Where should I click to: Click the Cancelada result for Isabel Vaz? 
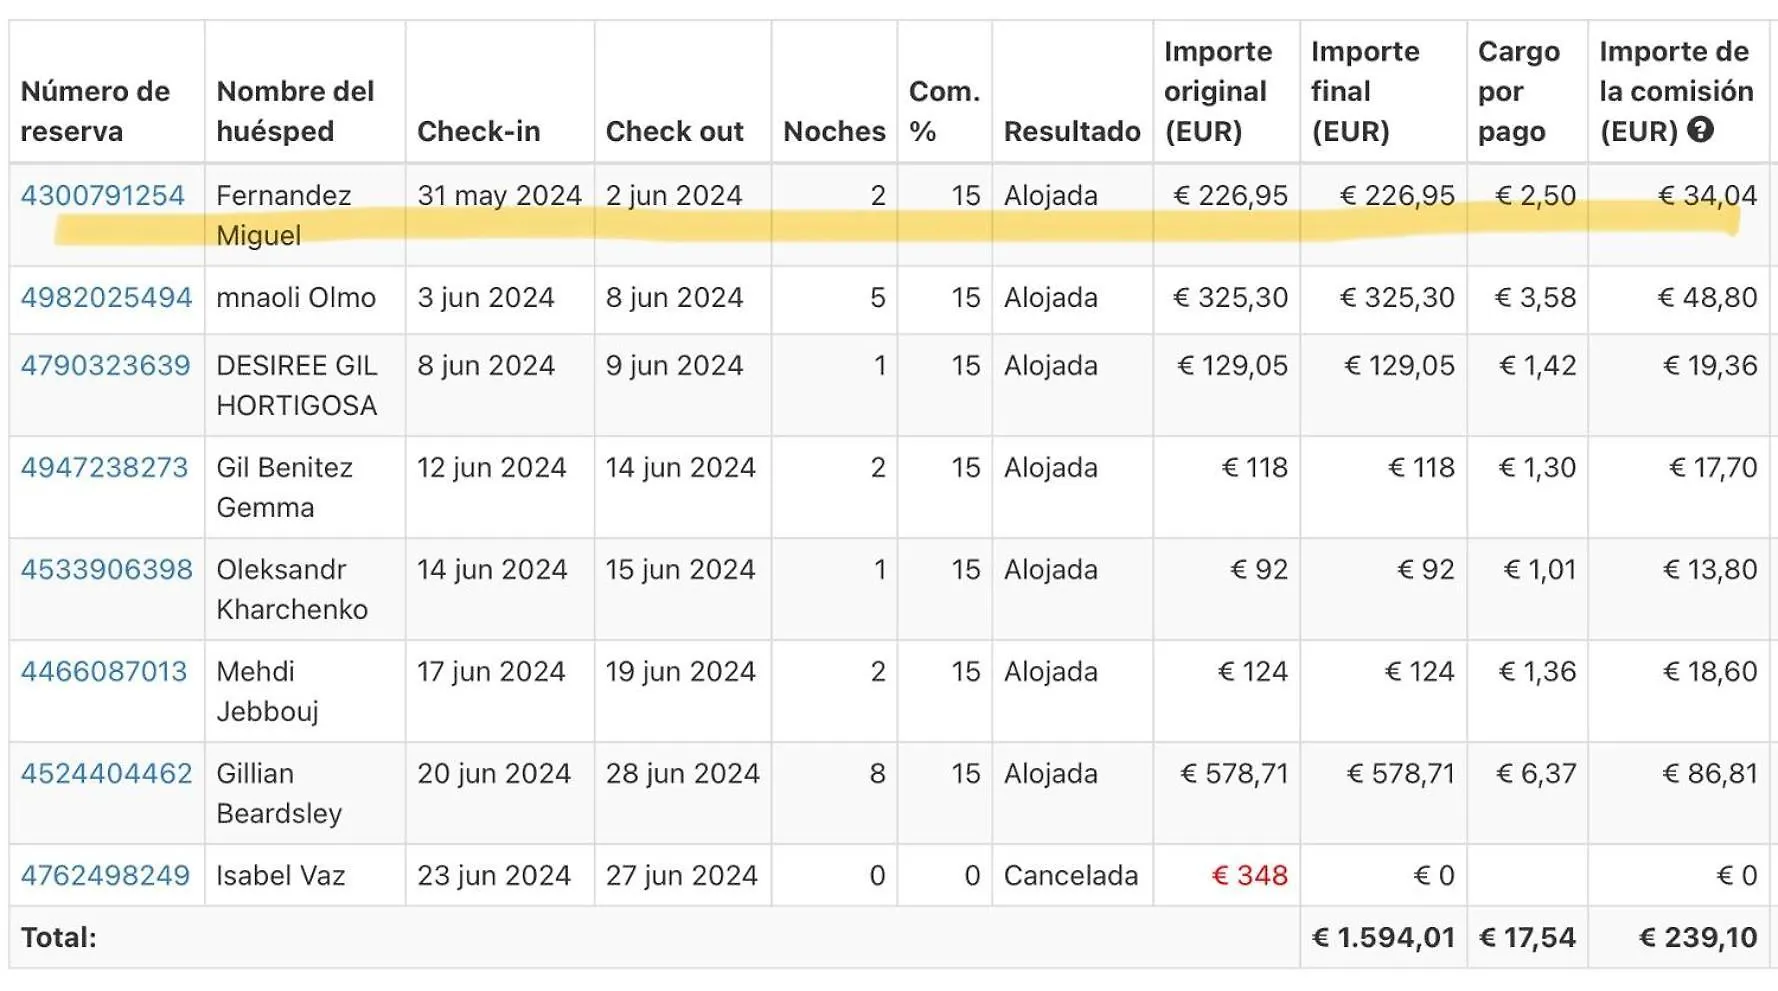point(1071,875)
